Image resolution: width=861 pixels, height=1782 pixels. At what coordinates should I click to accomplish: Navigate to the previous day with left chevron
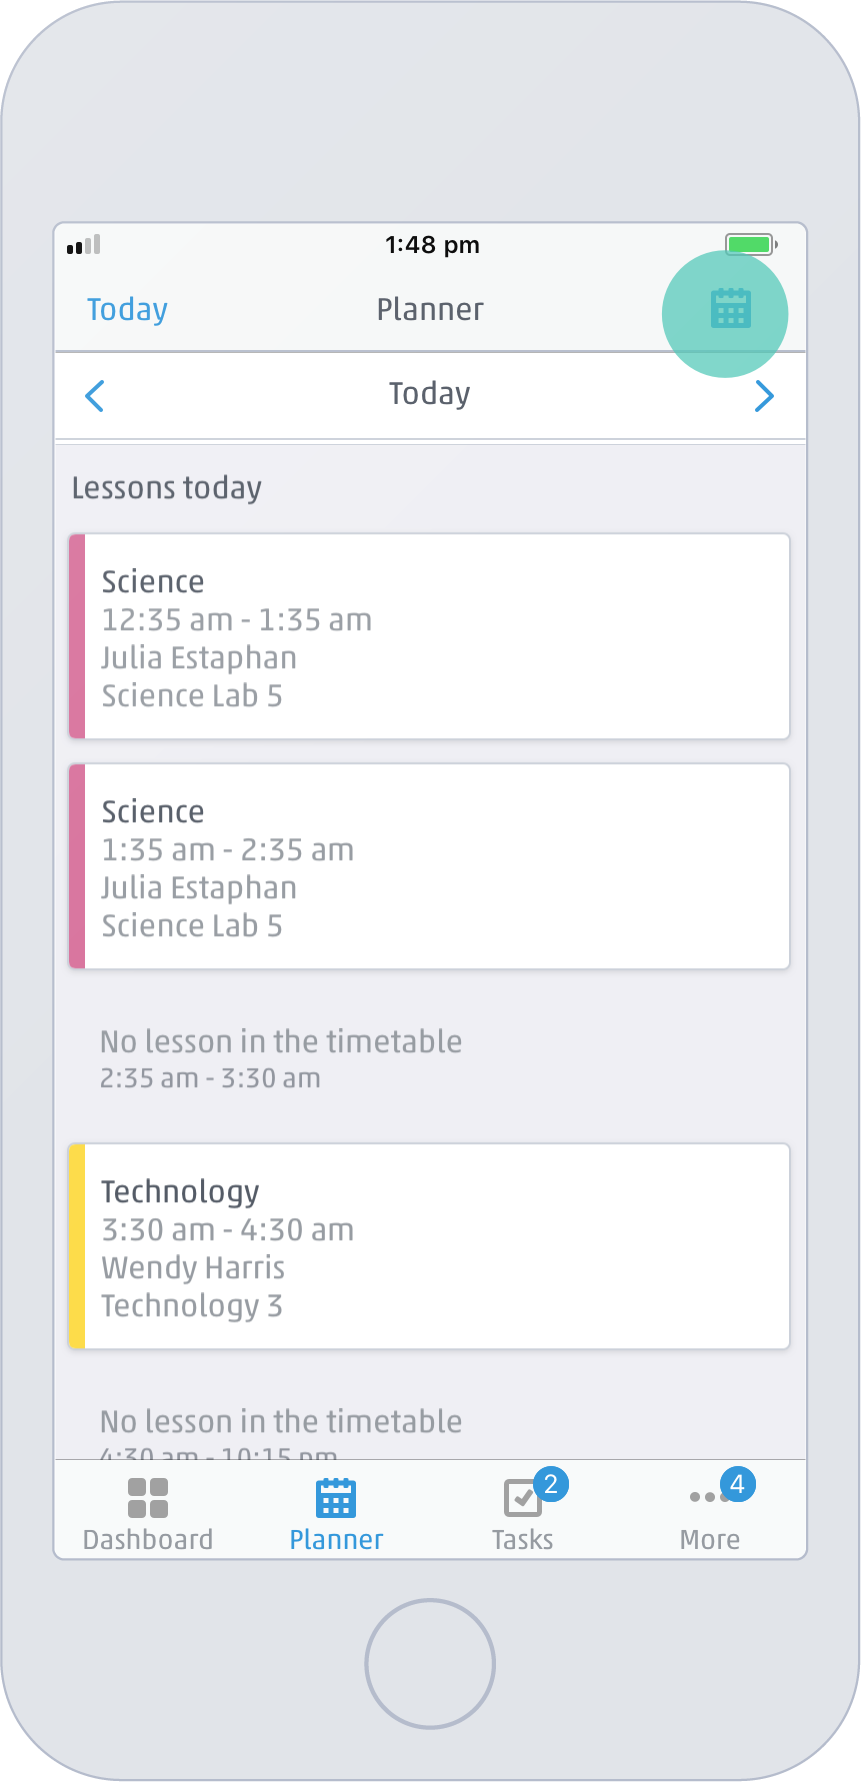point(94,396)
